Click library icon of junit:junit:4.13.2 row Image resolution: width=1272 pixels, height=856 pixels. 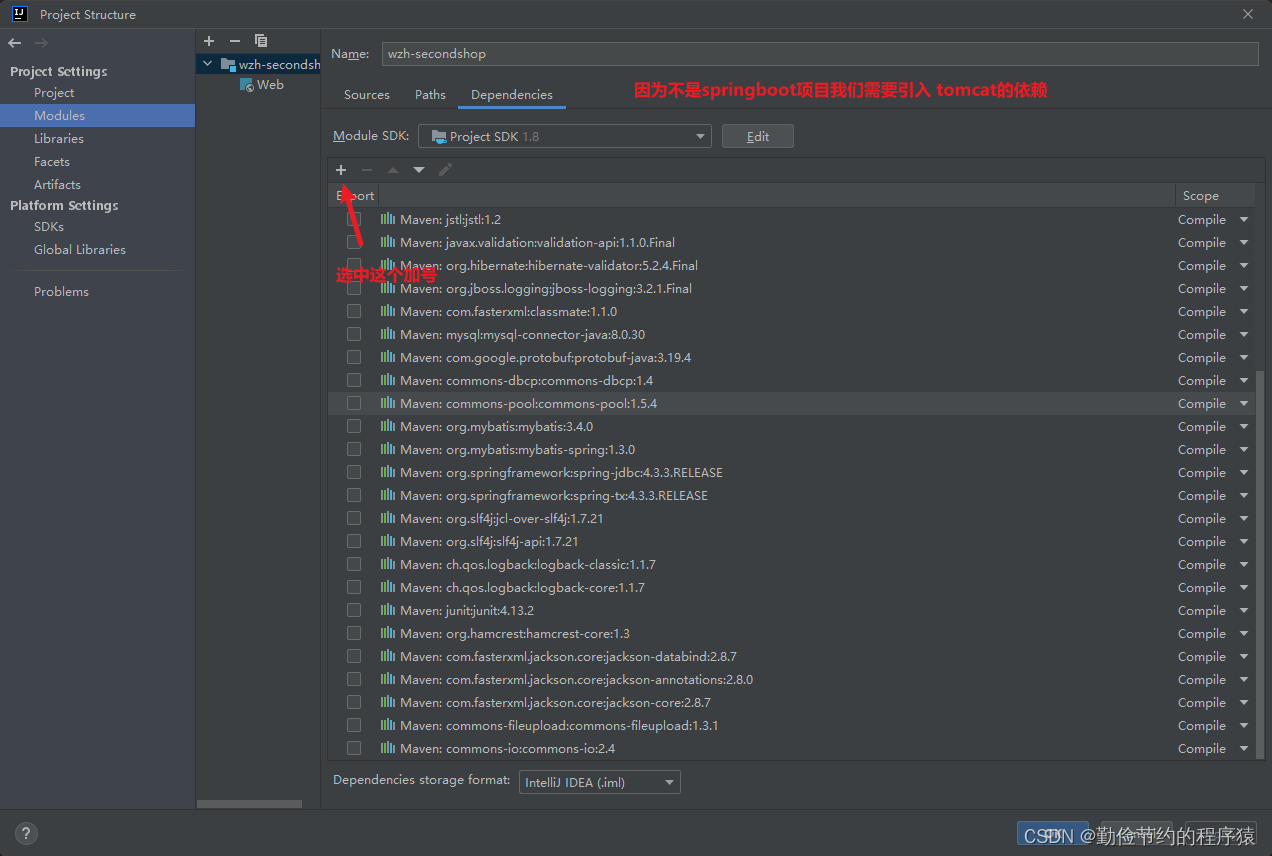388,610
